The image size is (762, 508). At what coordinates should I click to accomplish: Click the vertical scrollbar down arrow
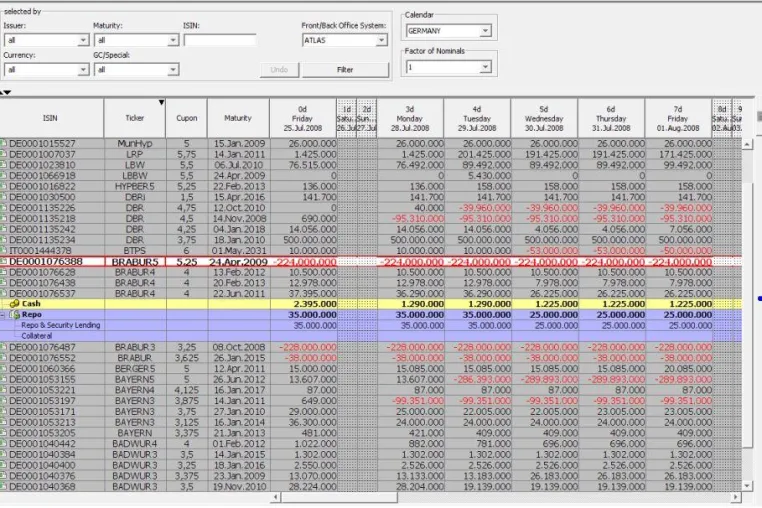click(747, 486)
